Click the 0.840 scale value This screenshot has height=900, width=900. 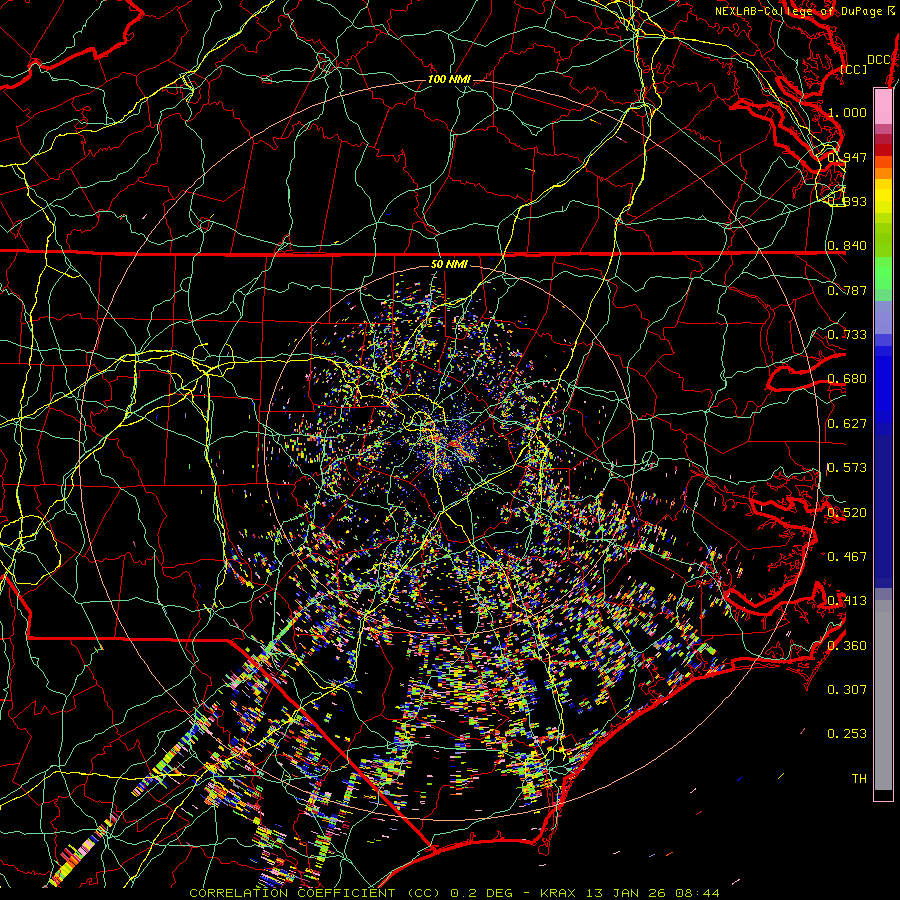tap(847, 246)
